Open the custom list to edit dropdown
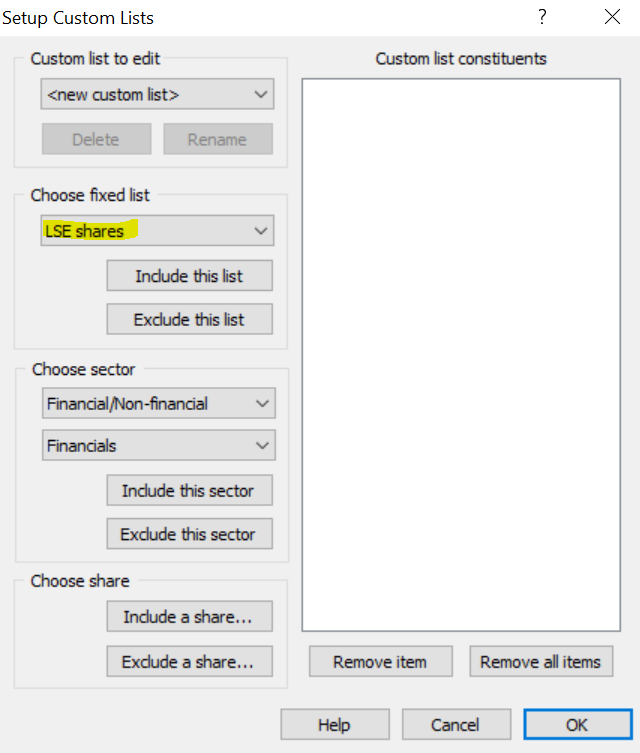Screen dimensions: 640x753 click(157, 94)
